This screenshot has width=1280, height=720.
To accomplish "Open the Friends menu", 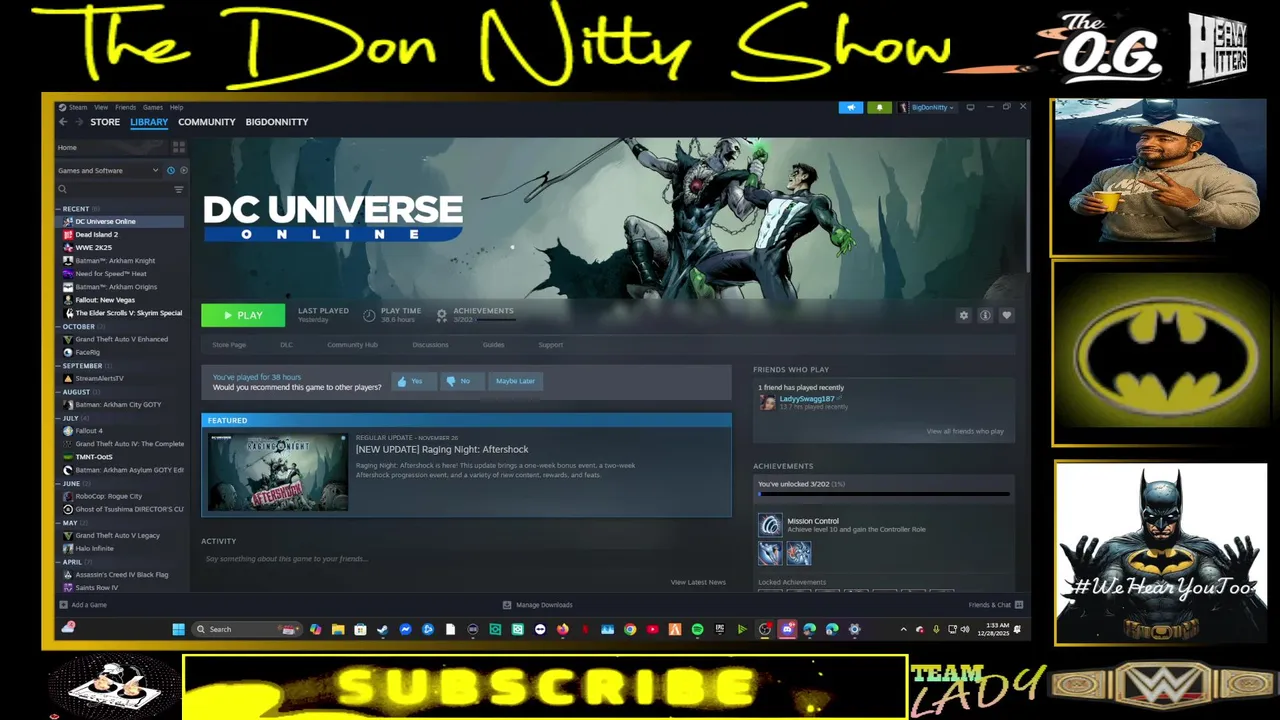I will [125, 107].
